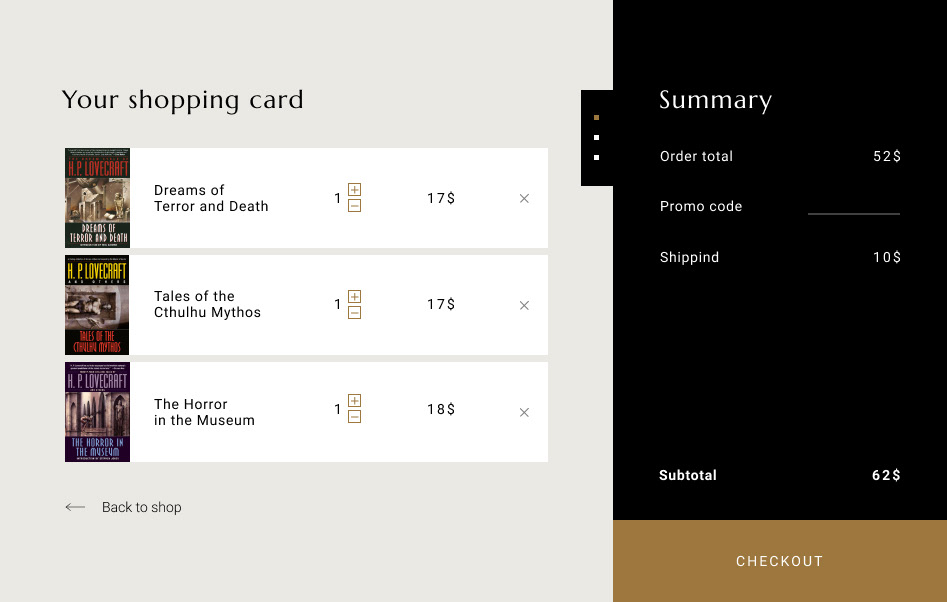Increase quantity of Dreams of Terror and Death
The width and height of the screenshot is (947, 602).
354,190
